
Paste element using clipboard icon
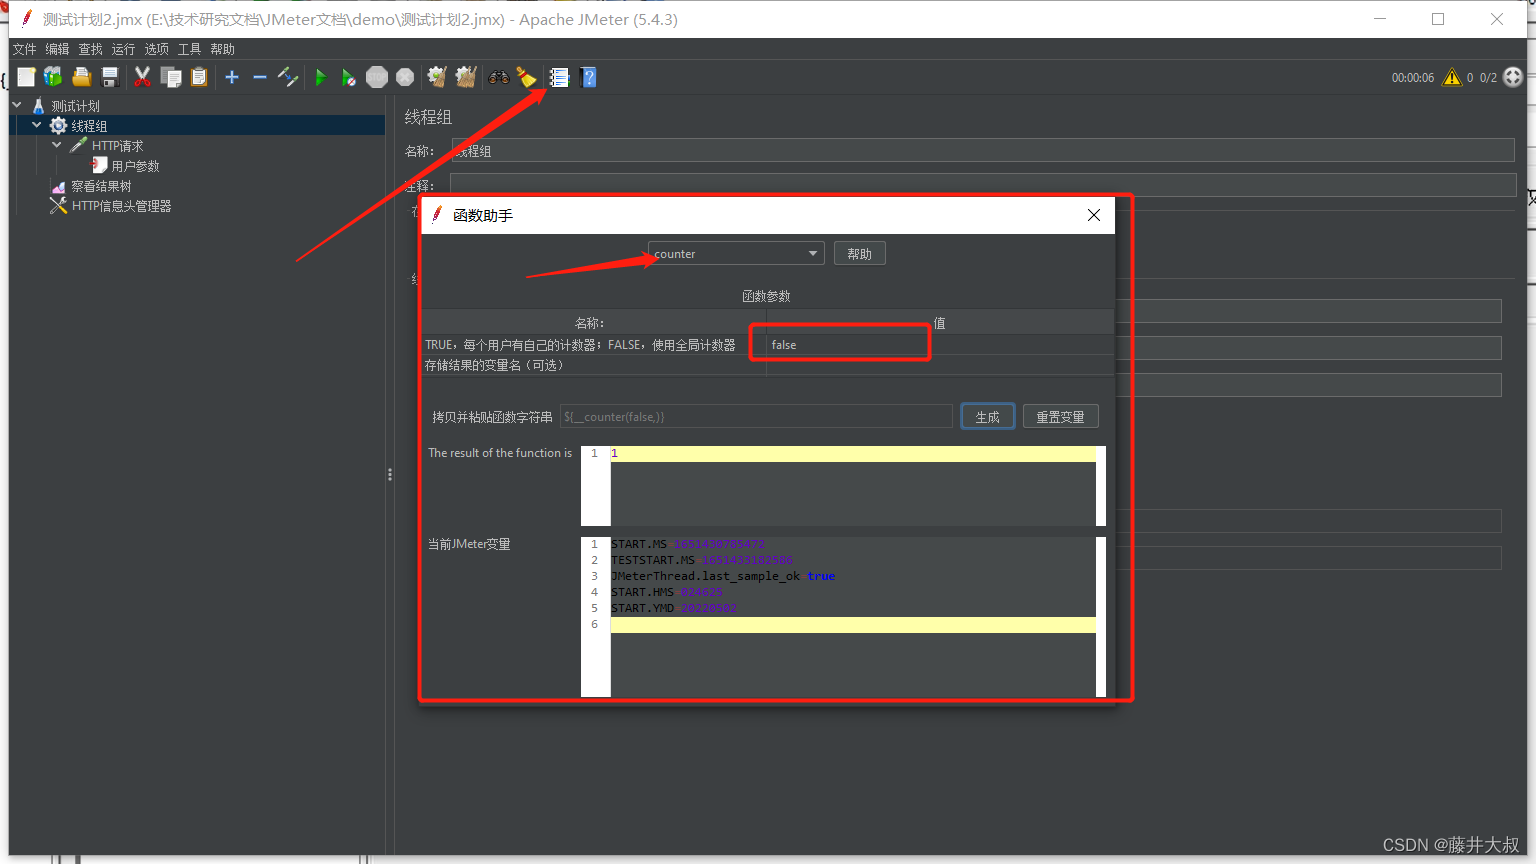point(199,77)
